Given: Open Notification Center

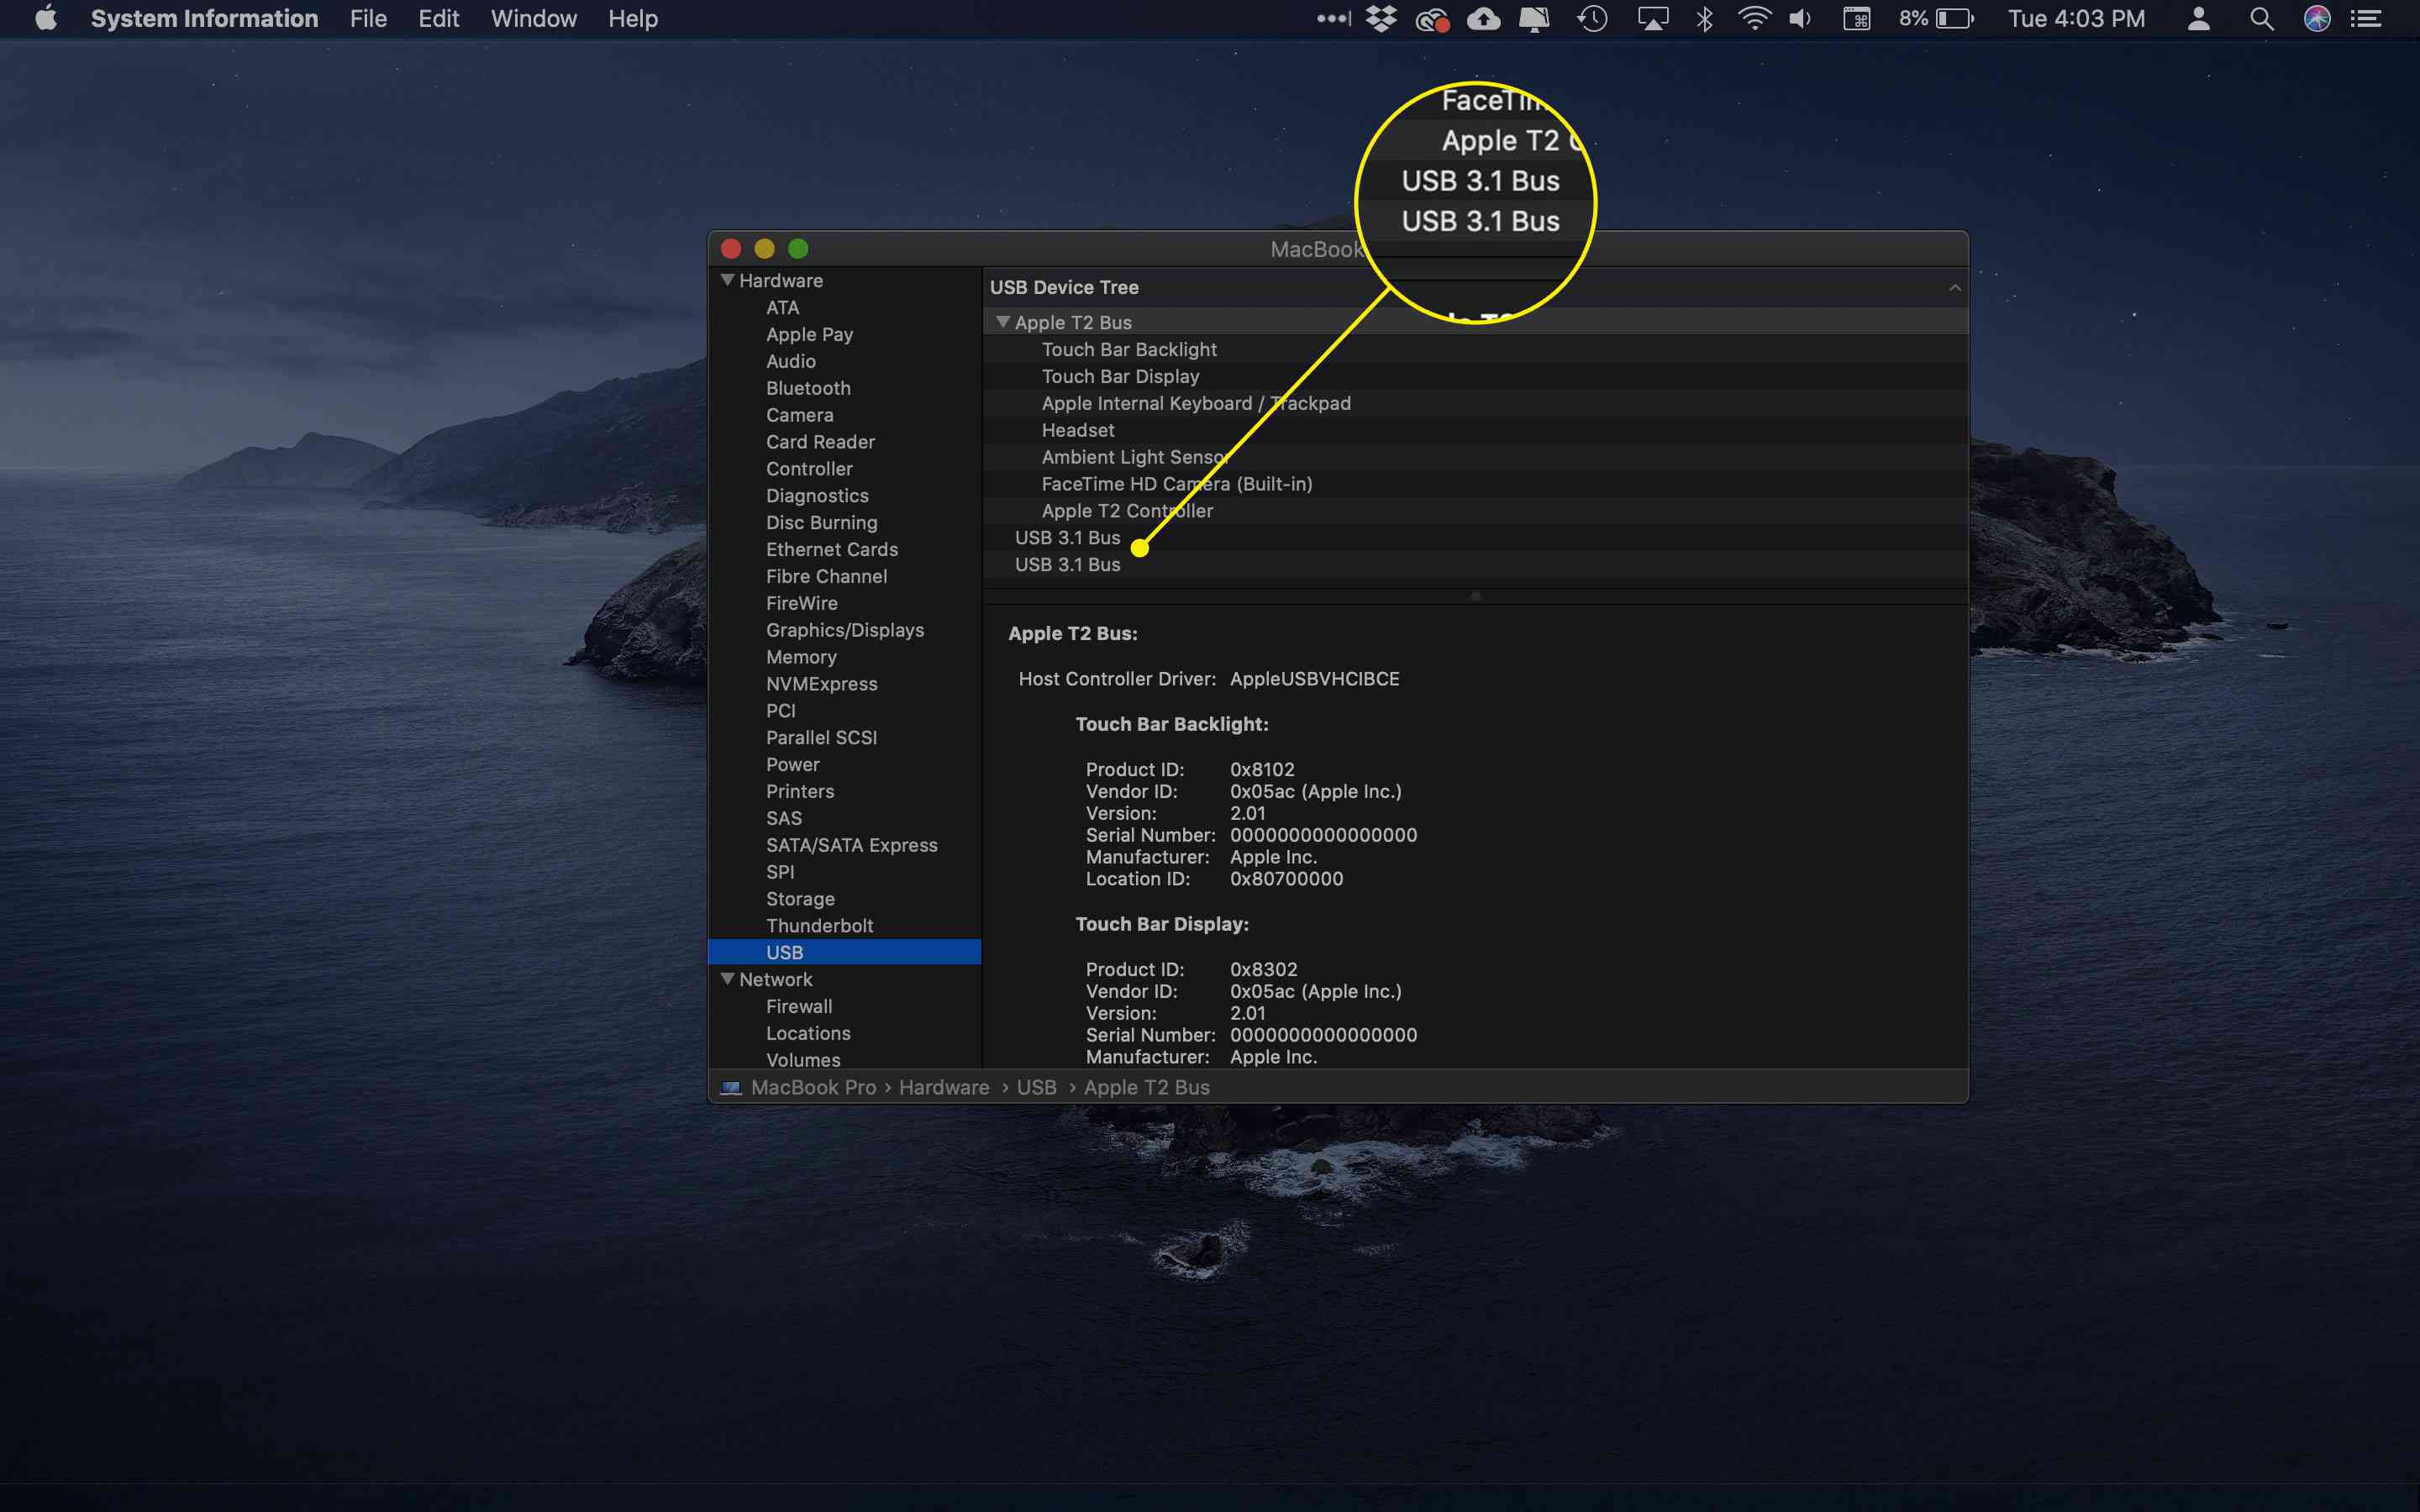Looking at the screenshot, I should (x=2365, y=19).
